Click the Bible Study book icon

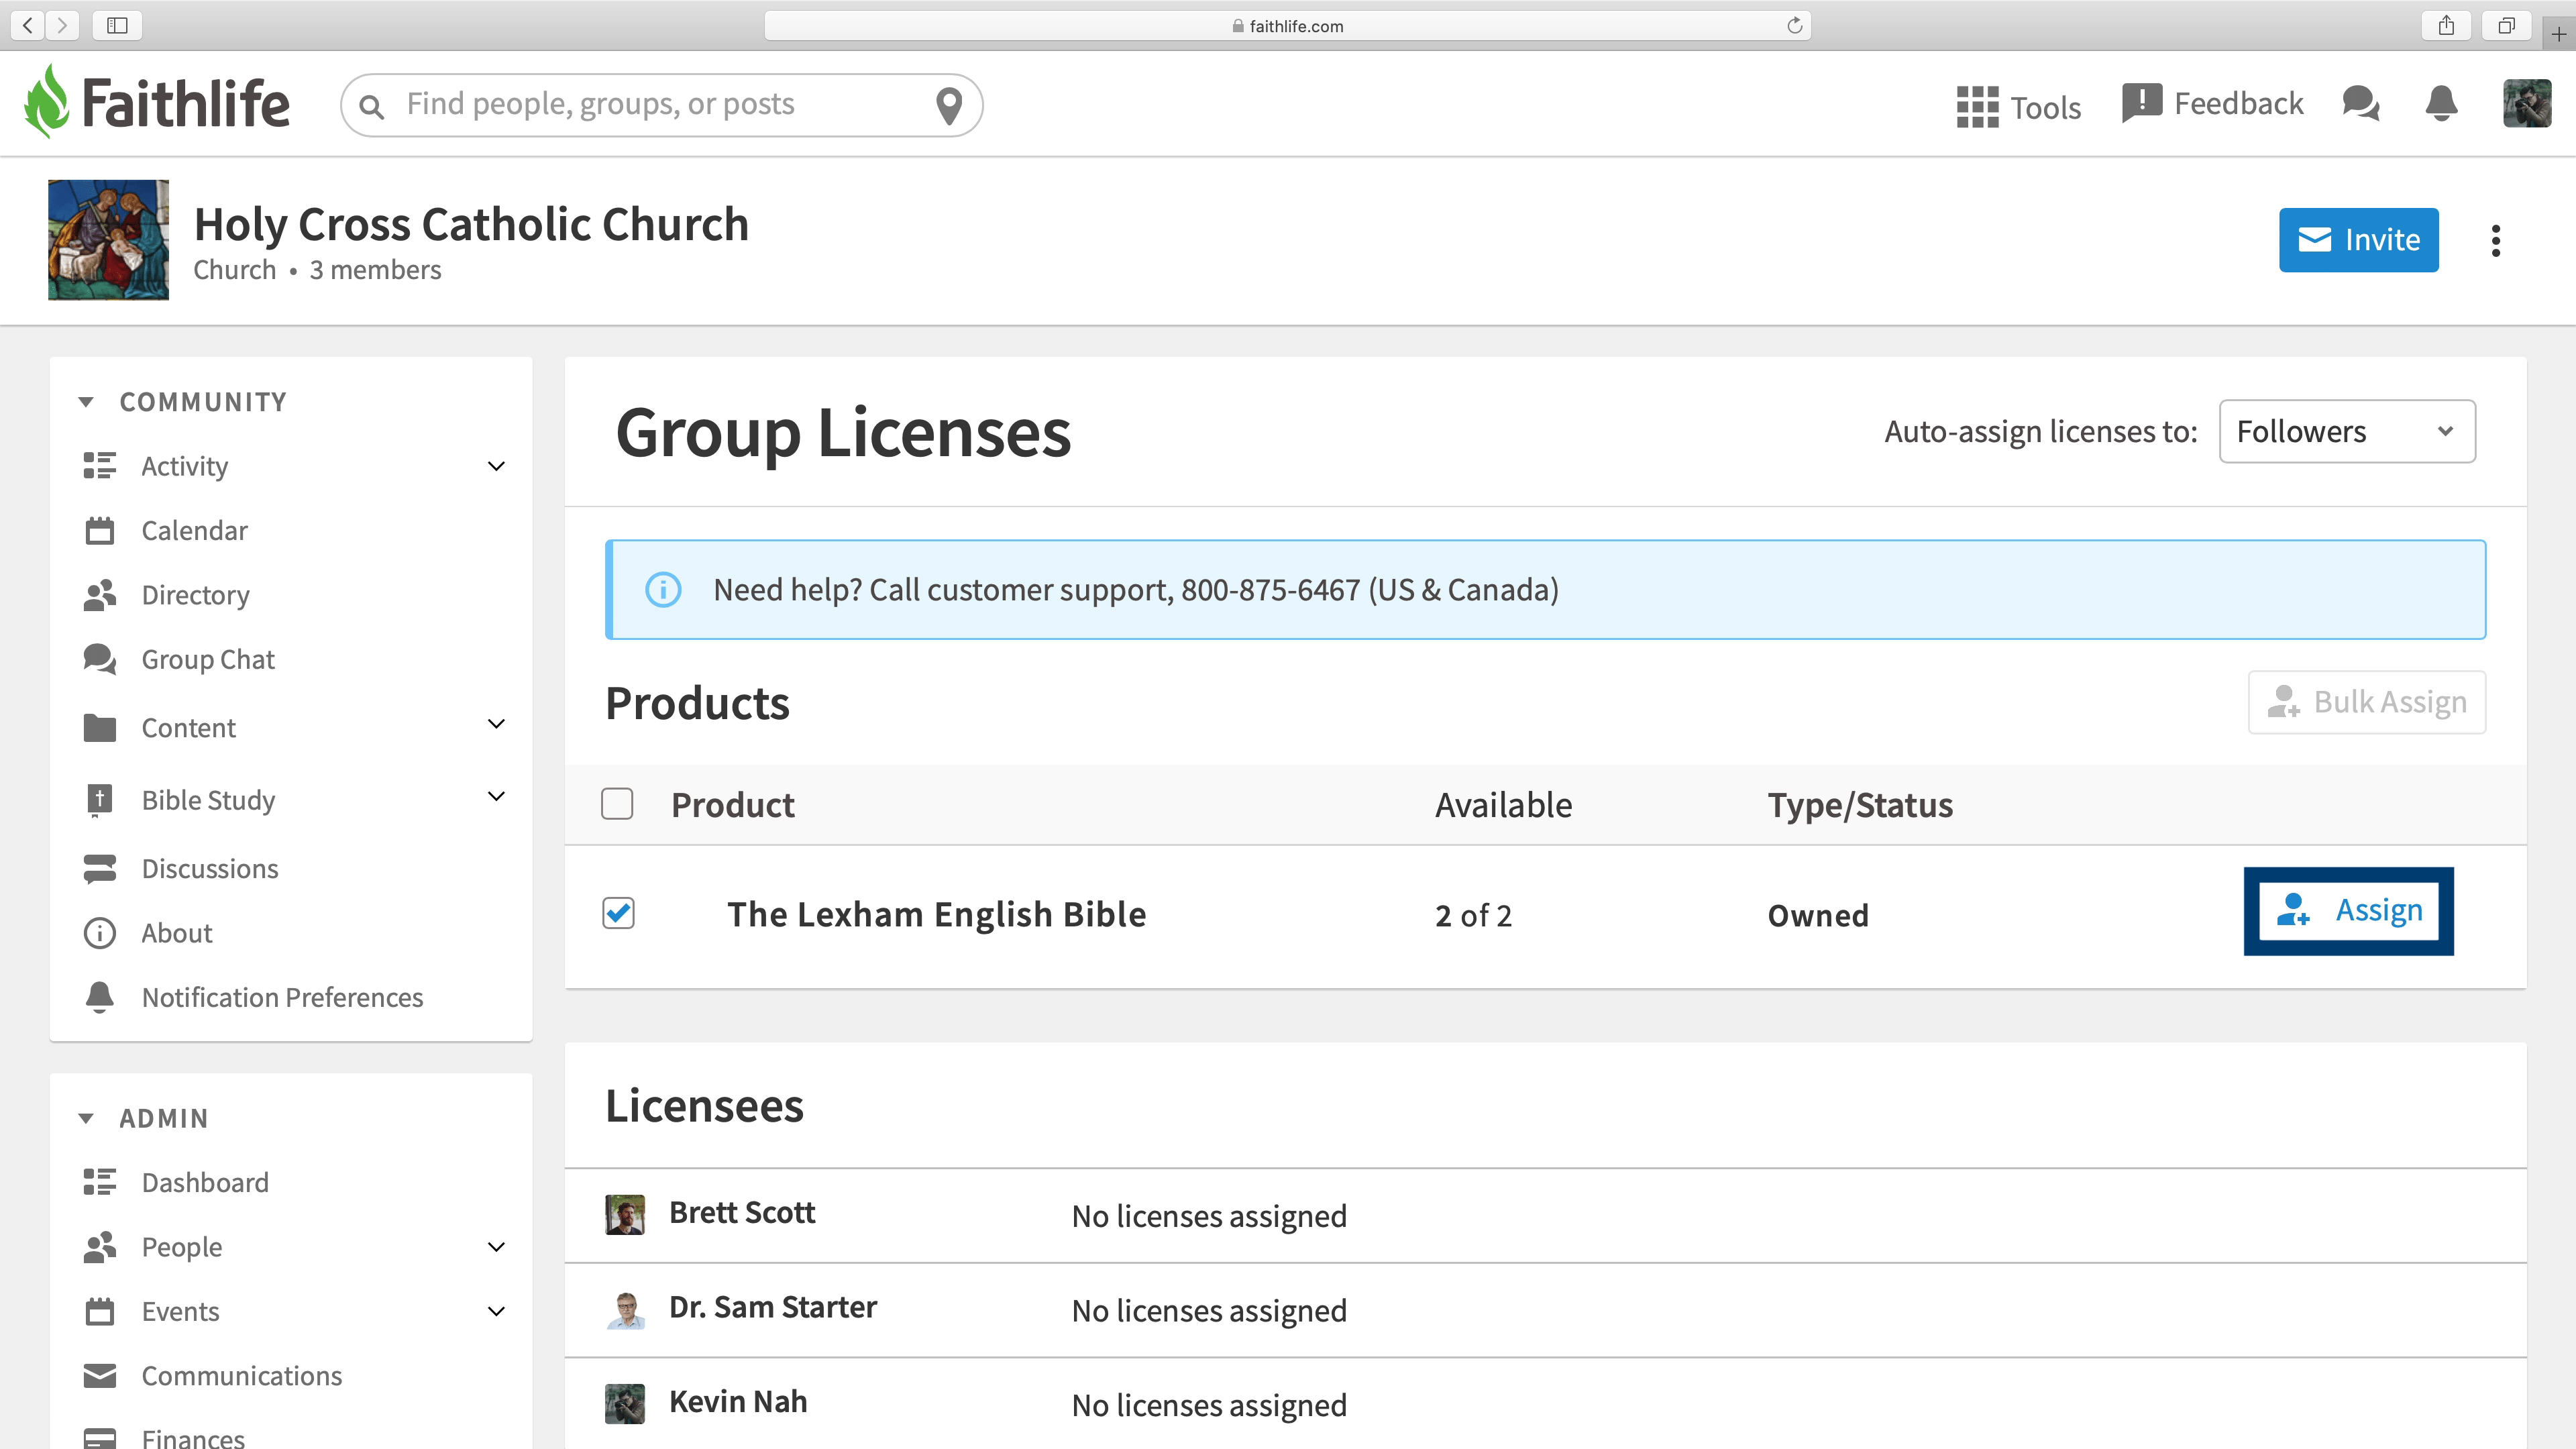click(99, 800)
